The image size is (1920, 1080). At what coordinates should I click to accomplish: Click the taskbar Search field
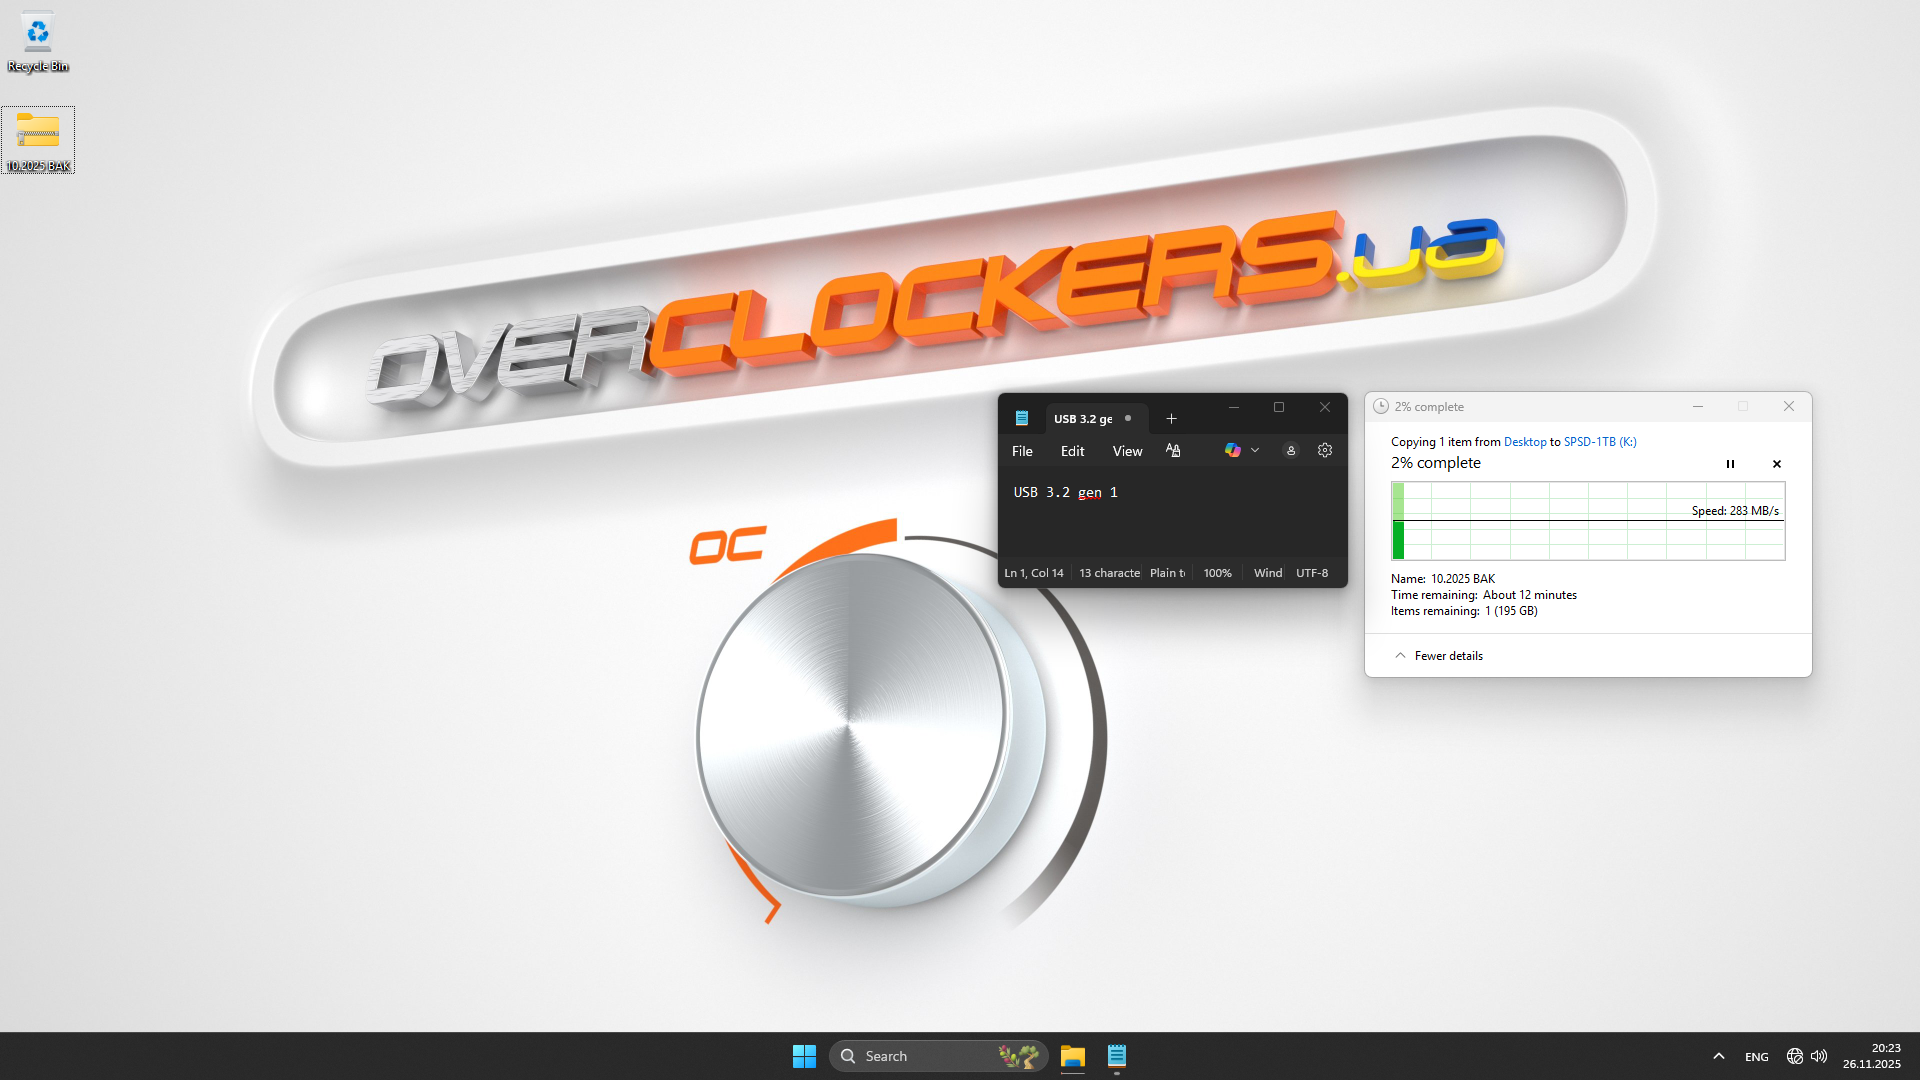[920, 1056]
